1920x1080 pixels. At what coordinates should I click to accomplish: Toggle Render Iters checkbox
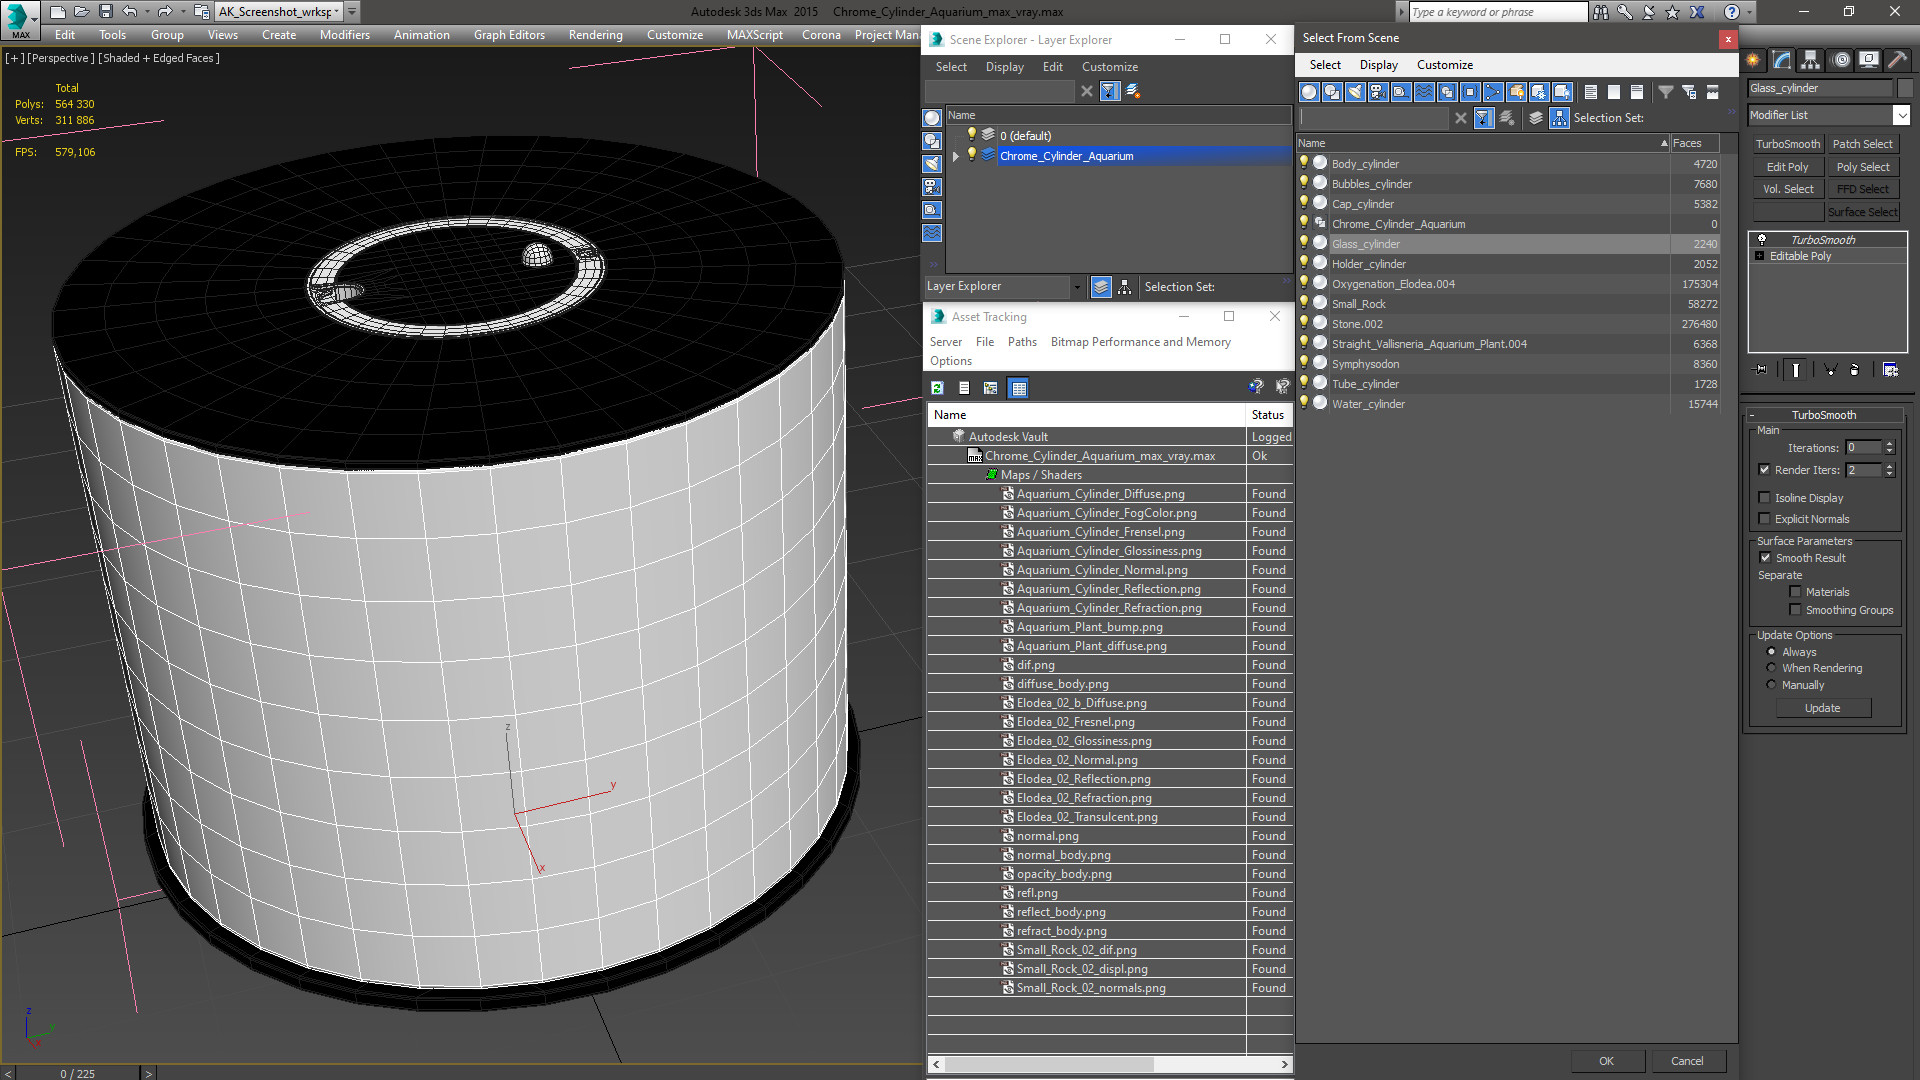(1765, 470)
